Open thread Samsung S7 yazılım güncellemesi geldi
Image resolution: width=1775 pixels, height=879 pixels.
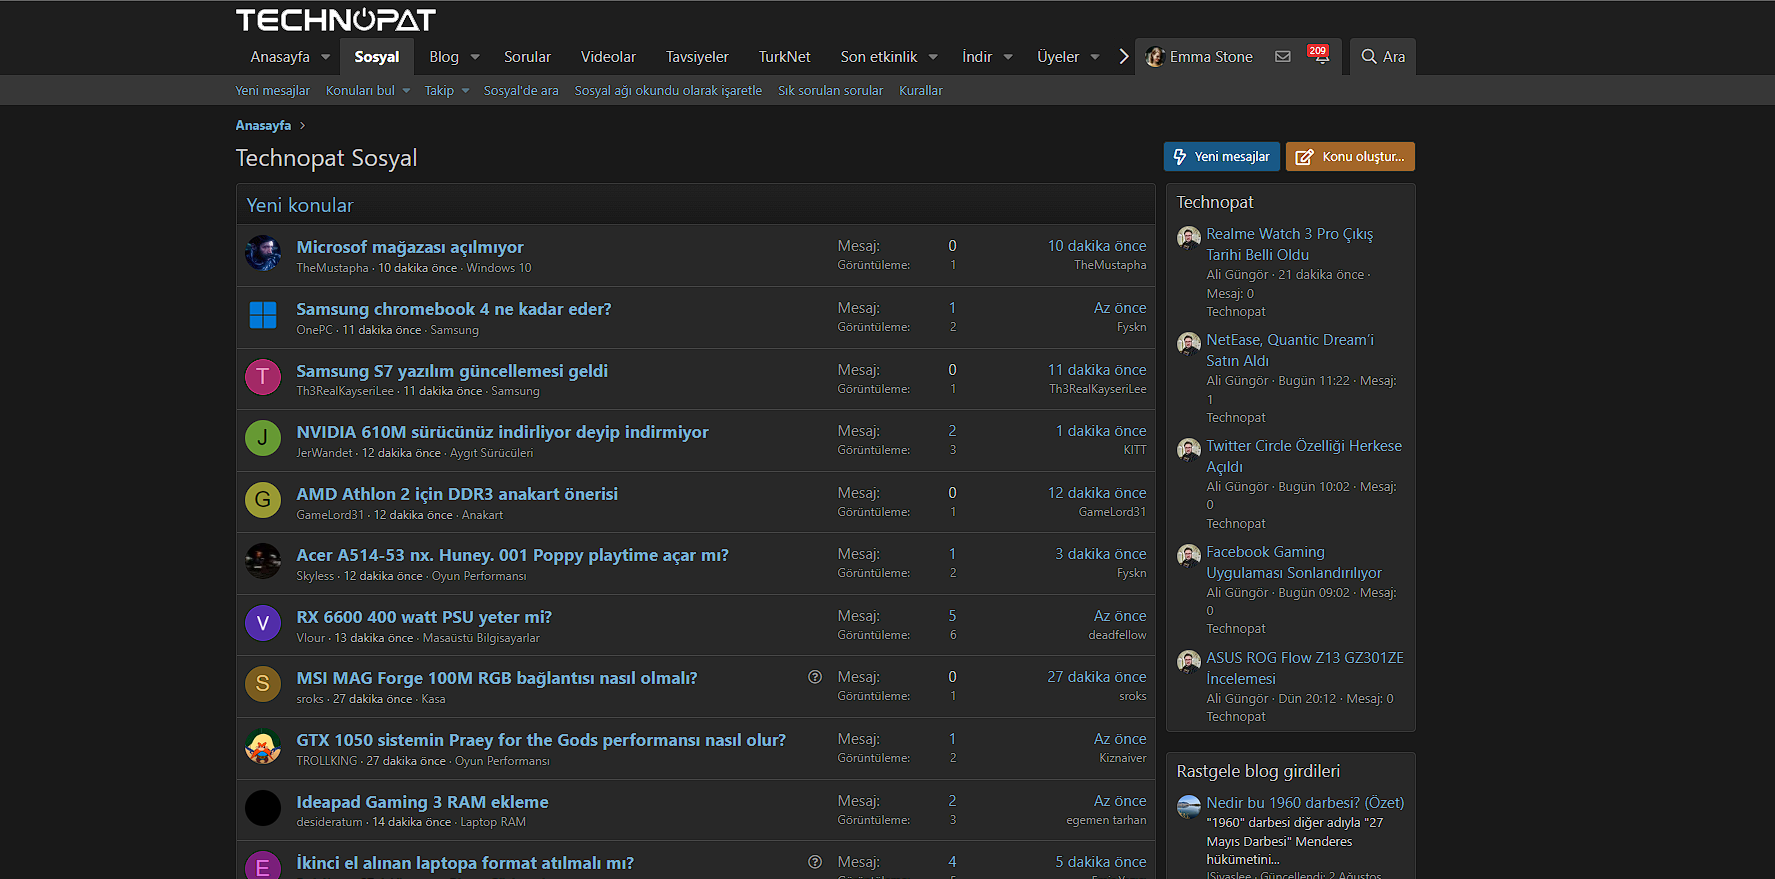[x=452, y=371]
